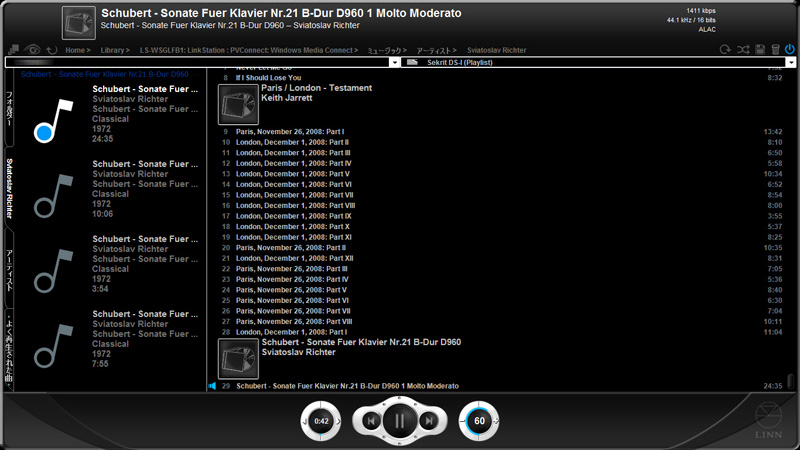Go to Home in the breadcrumb
This screenshot has height=450, width=800.
point(75,49)
